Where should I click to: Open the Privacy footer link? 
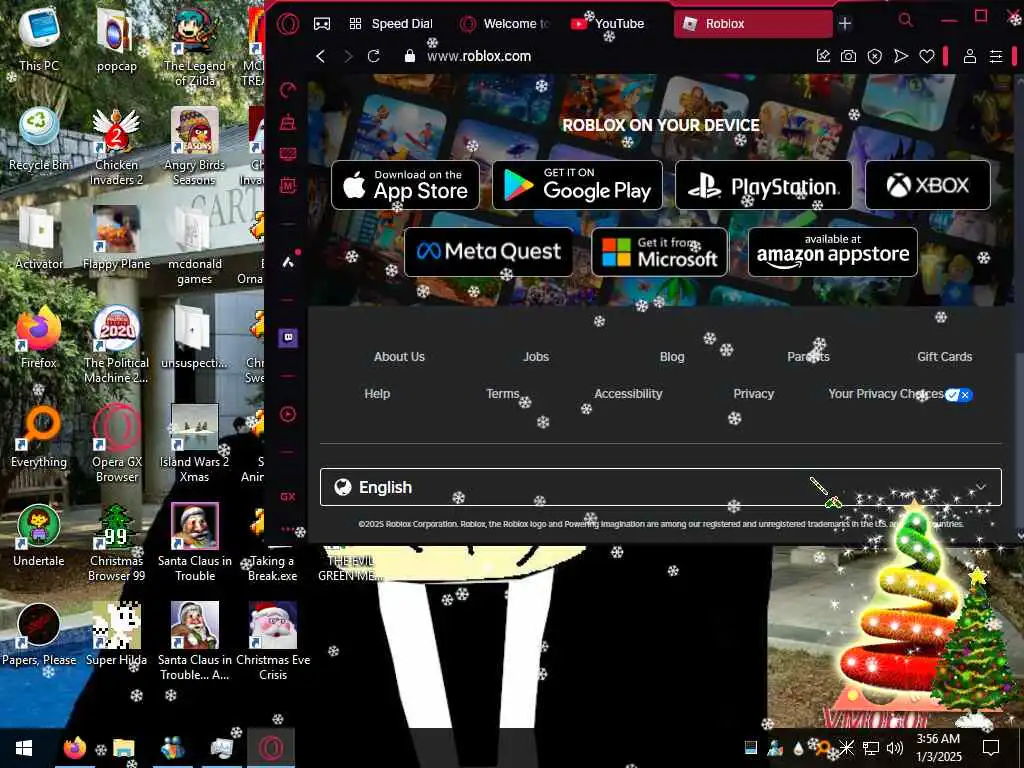pyautogui.click(x=754, y=394)
